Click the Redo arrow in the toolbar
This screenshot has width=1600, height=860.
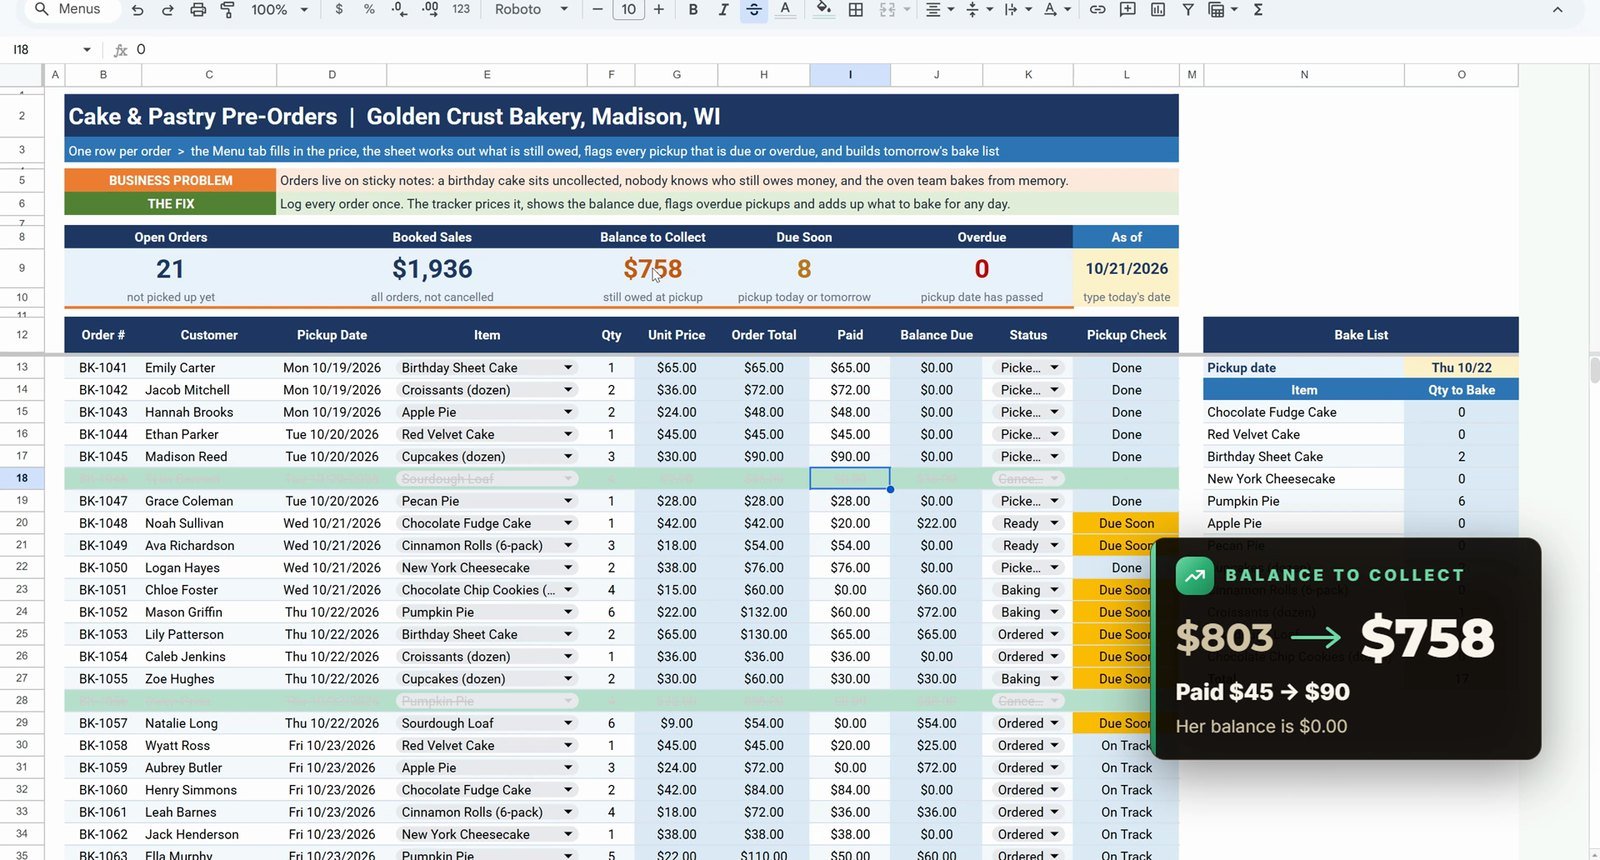coord(168,10)
